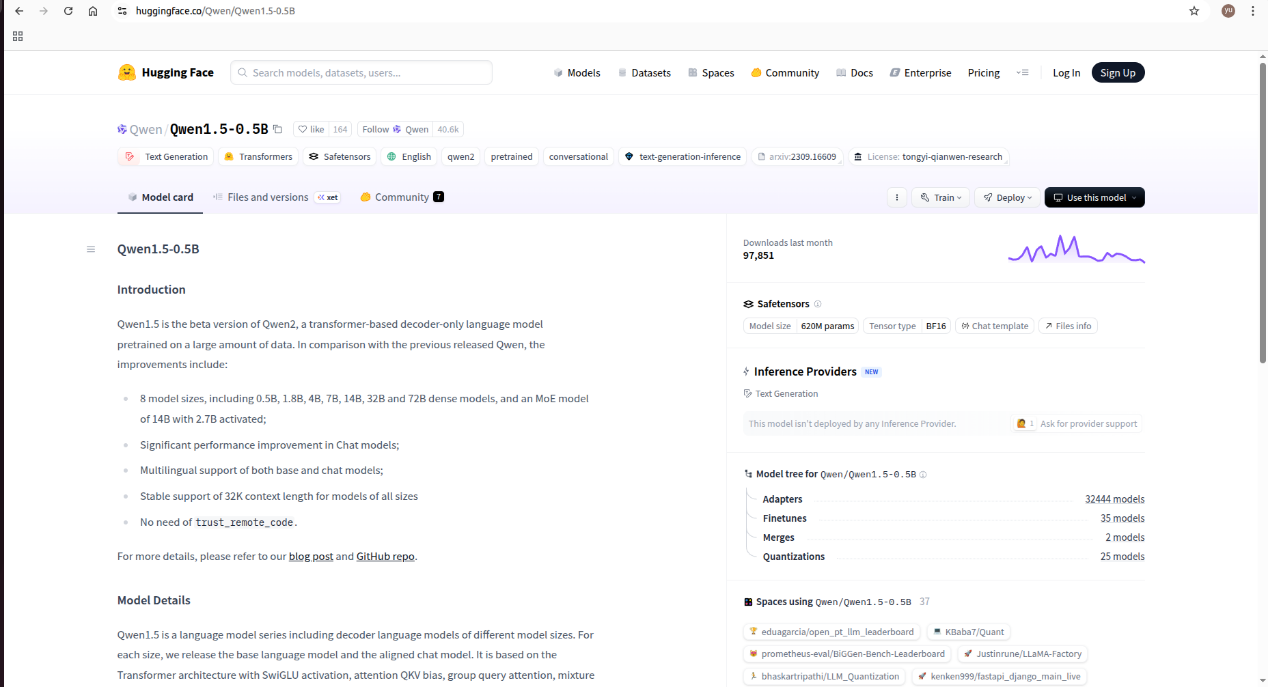Viewport: 1268px width, 687px height.
Task: Click the Sign Up button
Action: pos(1117,73)
